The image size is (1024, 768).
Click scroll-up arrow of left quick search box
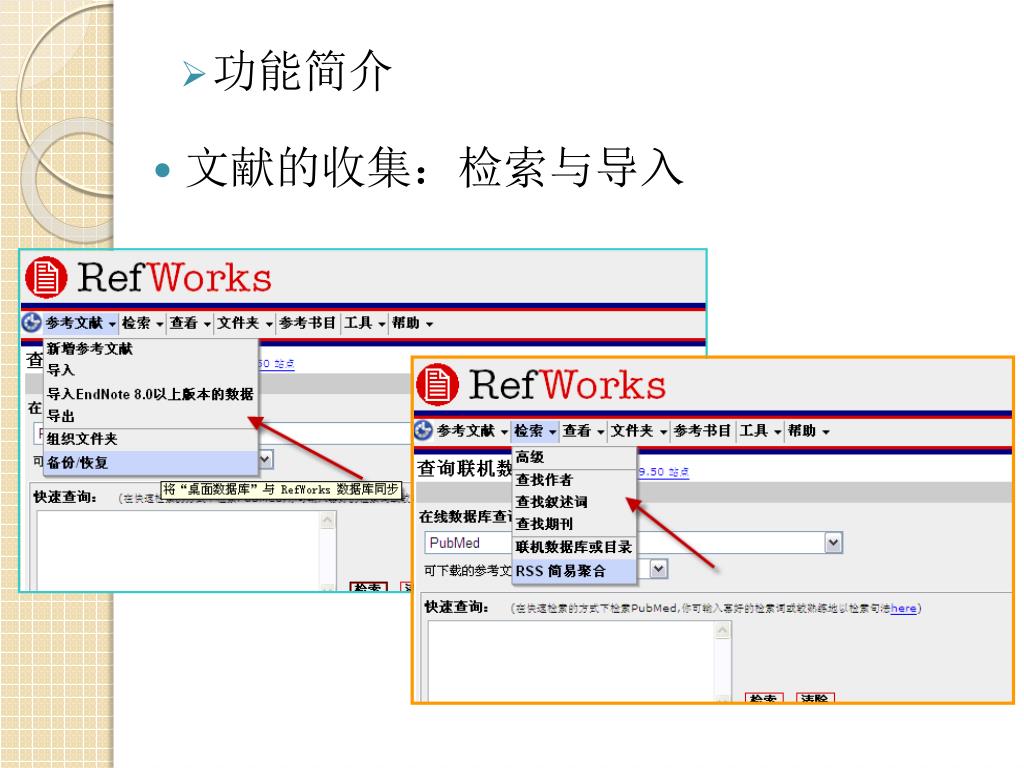click(x=328, y=520)
